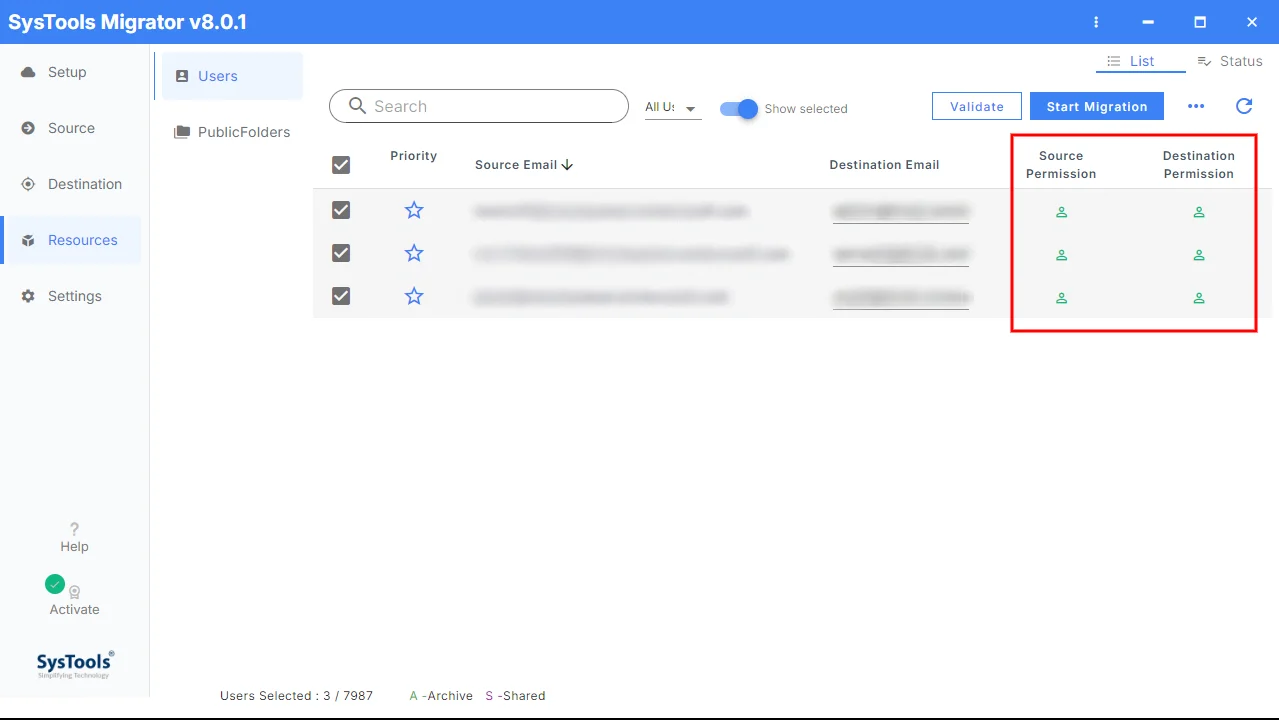The height and width of the screenshot is (720, 1279).
Task: Click third row Destination Permission user icon
Action: tap(1198, 298)
